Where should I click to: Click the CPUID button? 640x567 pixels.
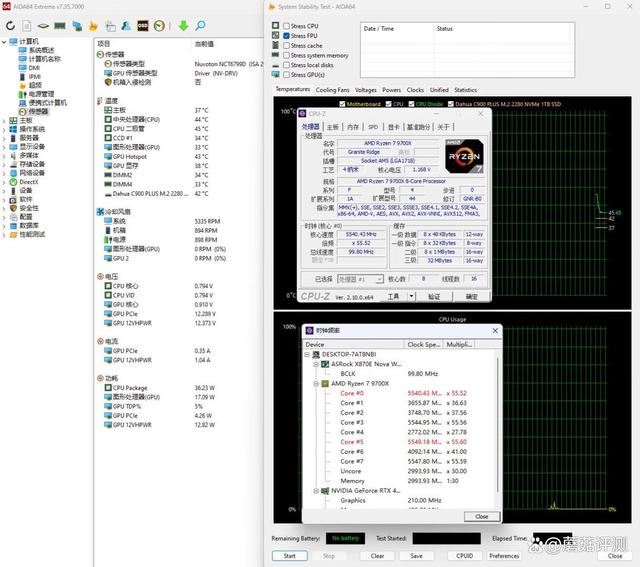[465, 556]
